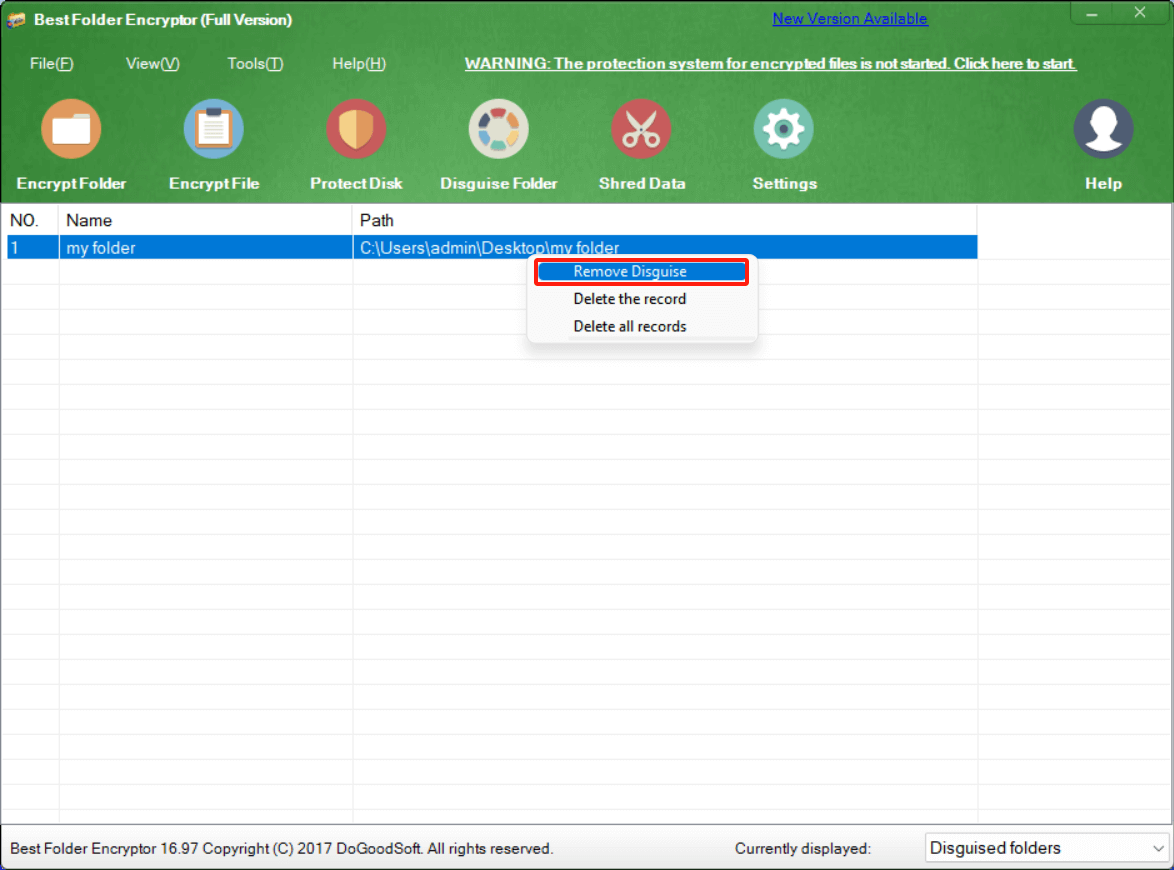Sort by the Name column header

[206, 221]
